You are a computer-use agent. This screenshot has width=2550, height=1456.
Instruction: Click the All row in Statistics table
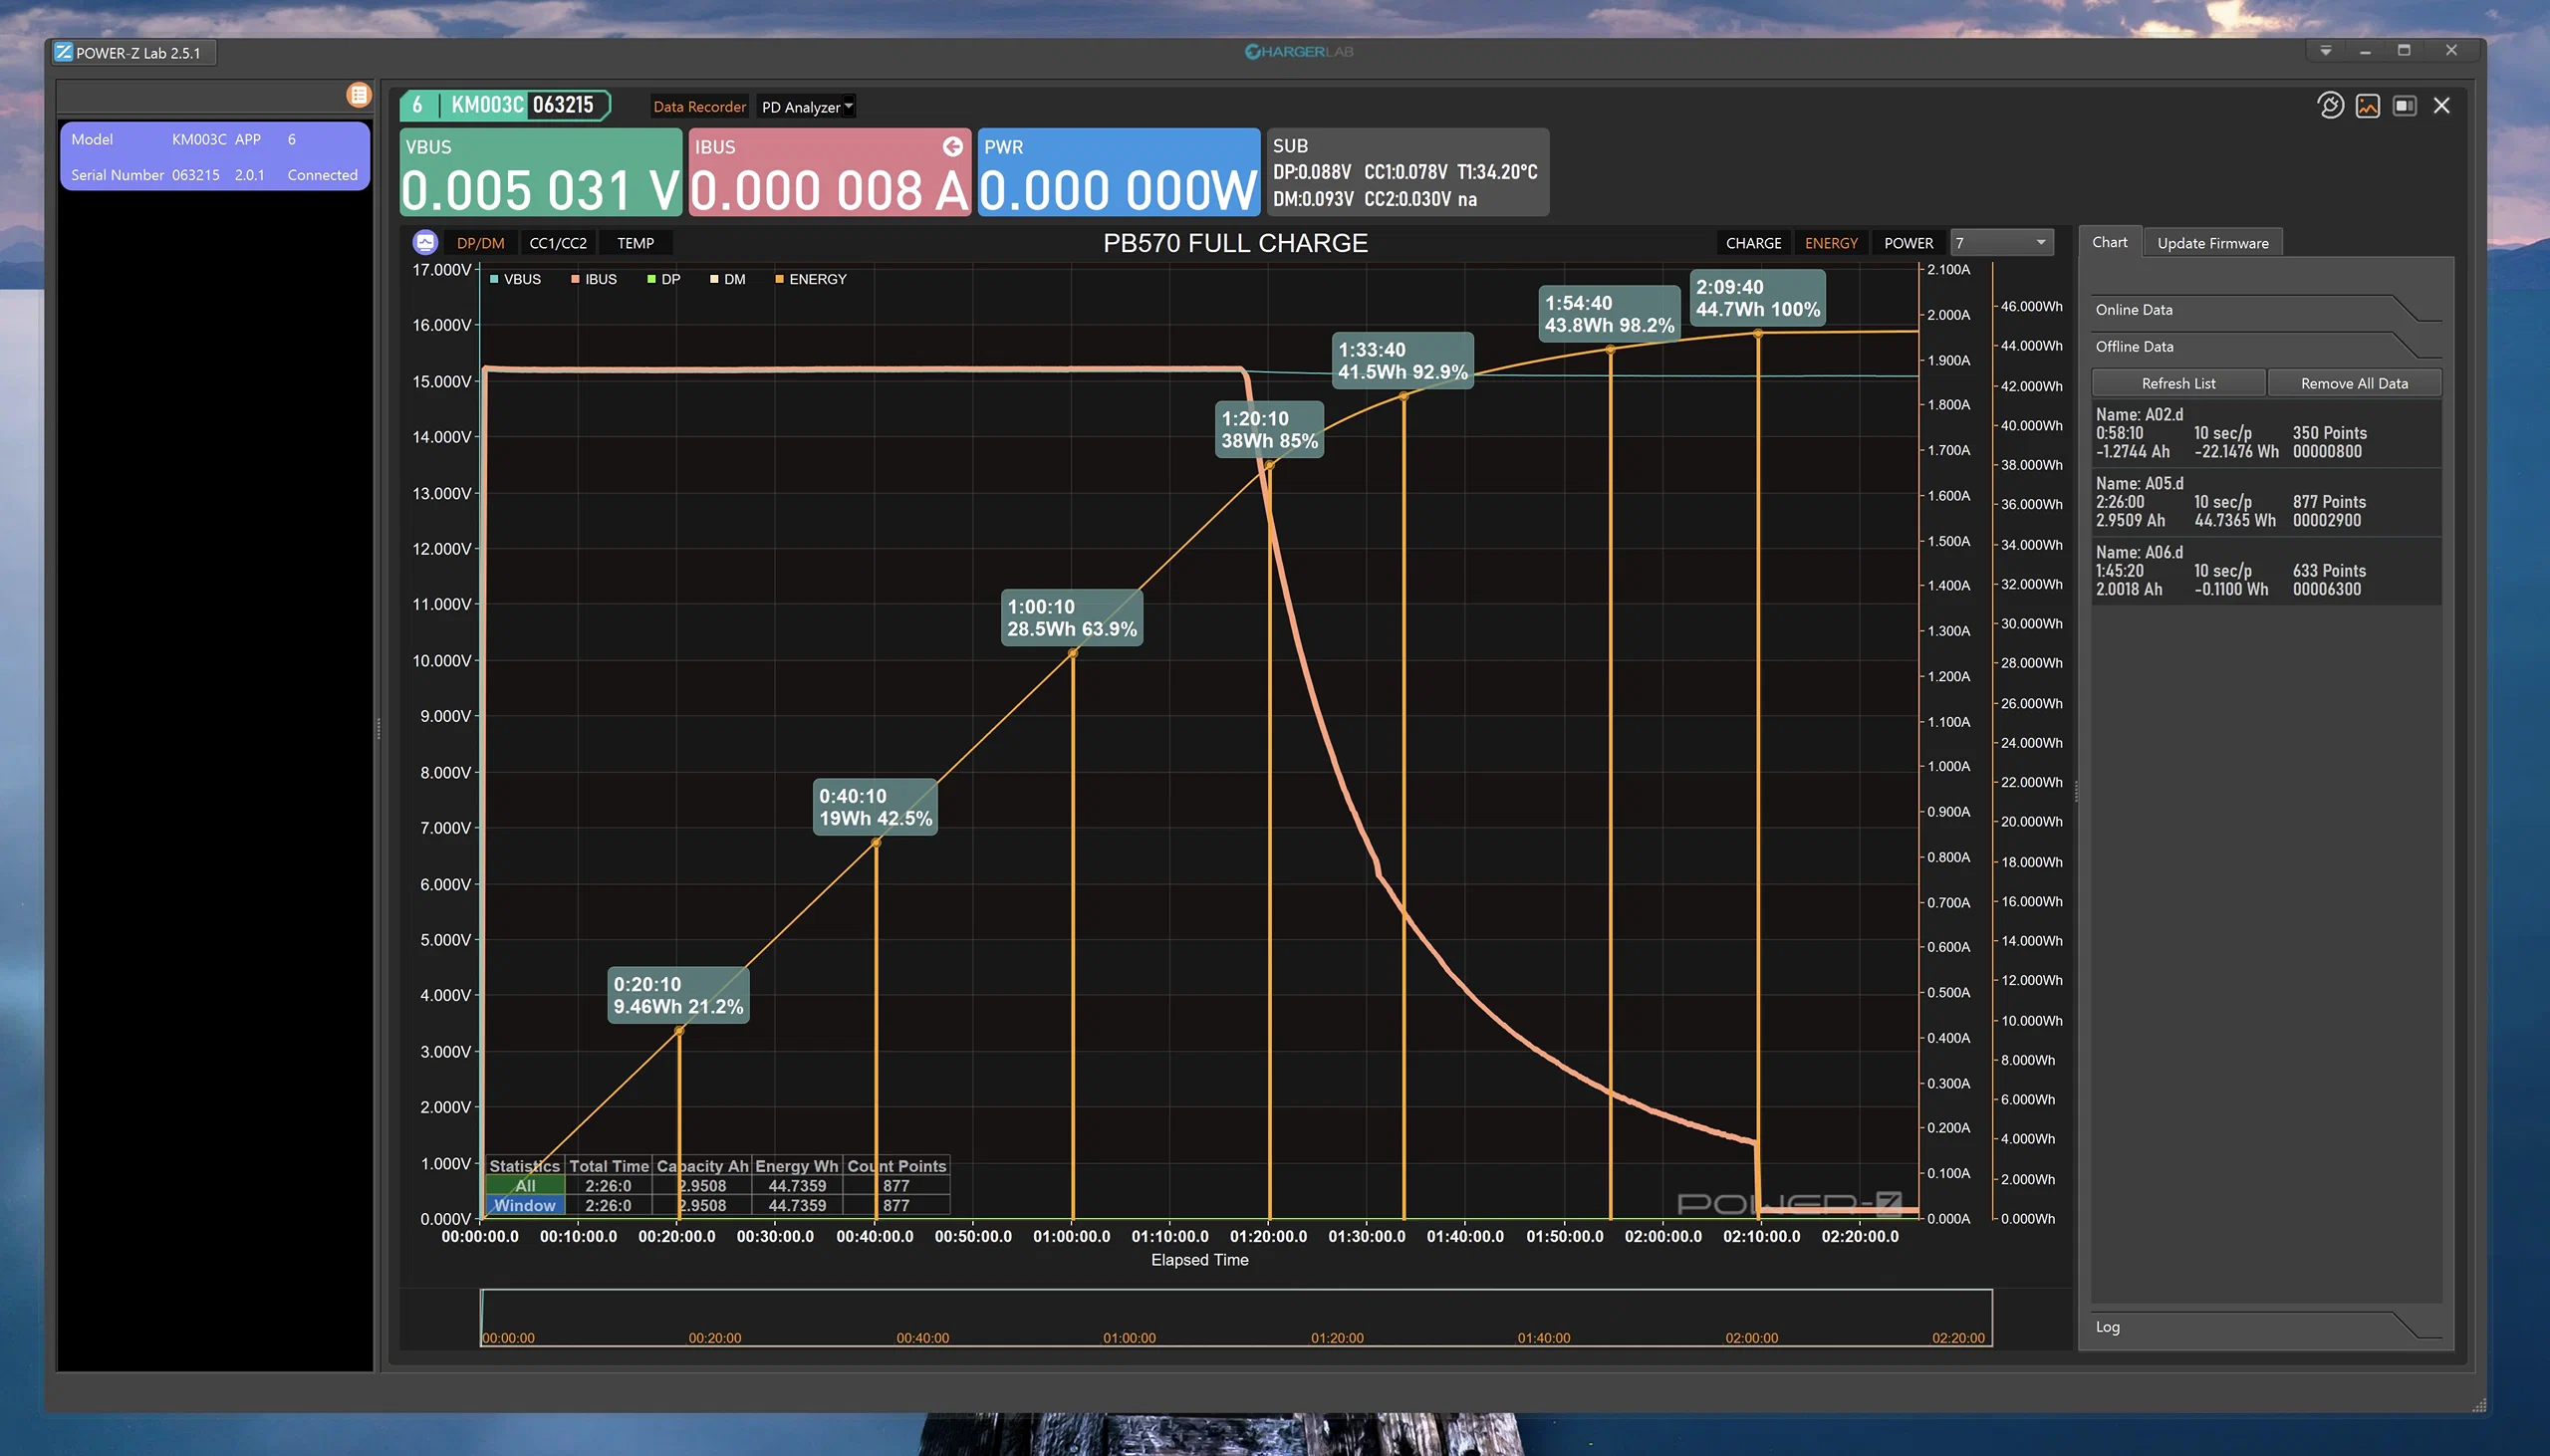[x=717, y=1186]
